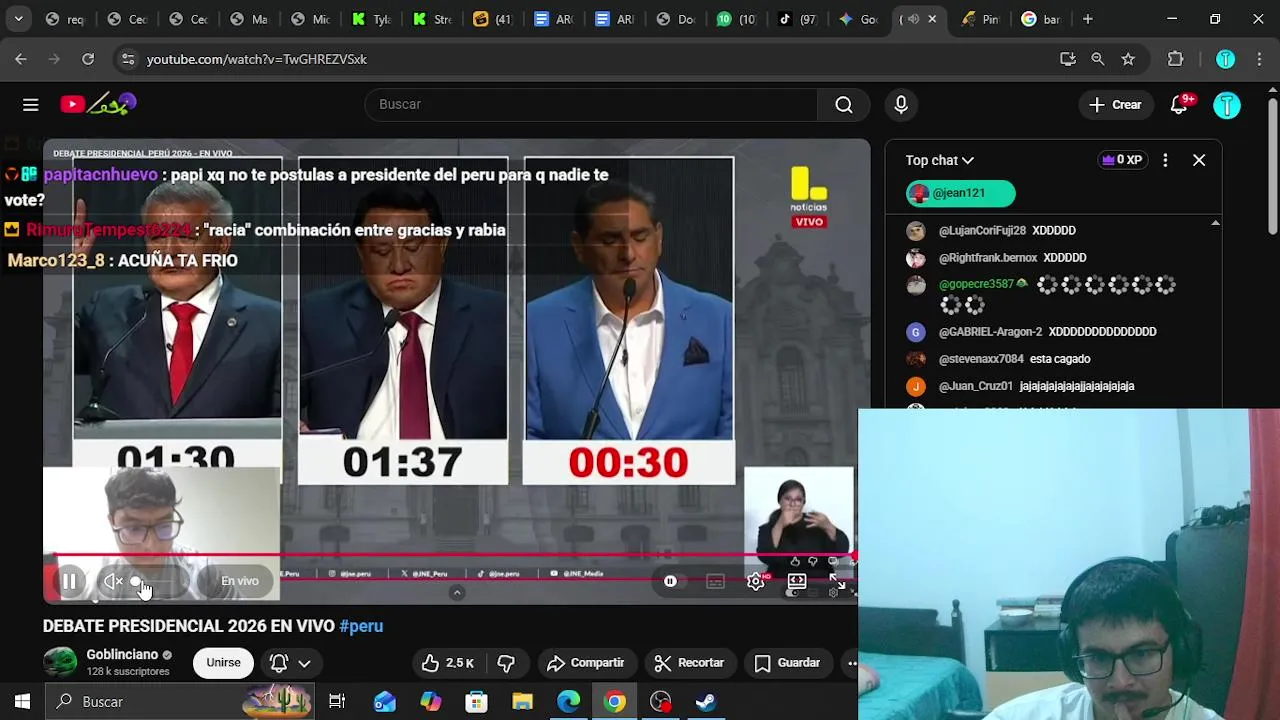This screenshot has width=1280, height=720.
Task: Like the video with 2,5 K likes
Action: [447, 663]
